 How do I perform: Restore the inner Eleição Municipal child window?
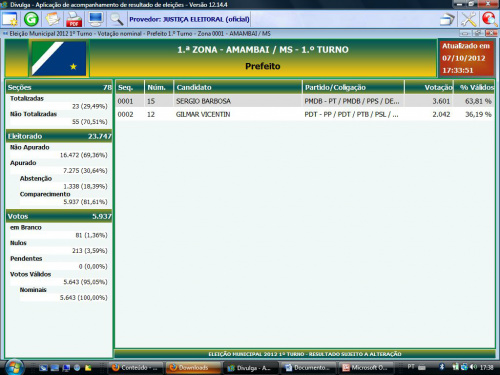click(x=478, y=33)
